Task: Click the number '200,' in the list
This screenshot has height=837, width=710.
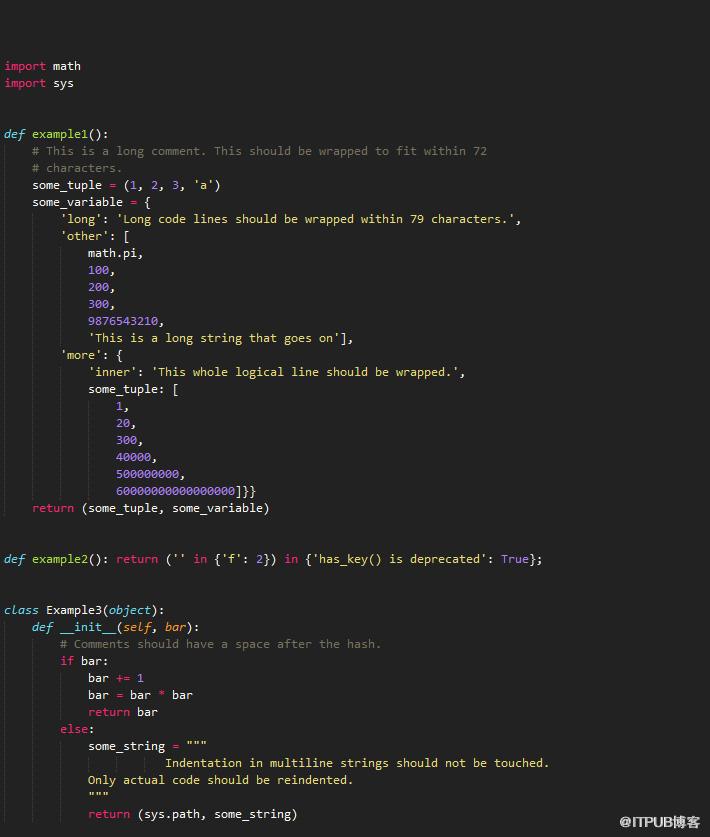Action: [101, 287]
